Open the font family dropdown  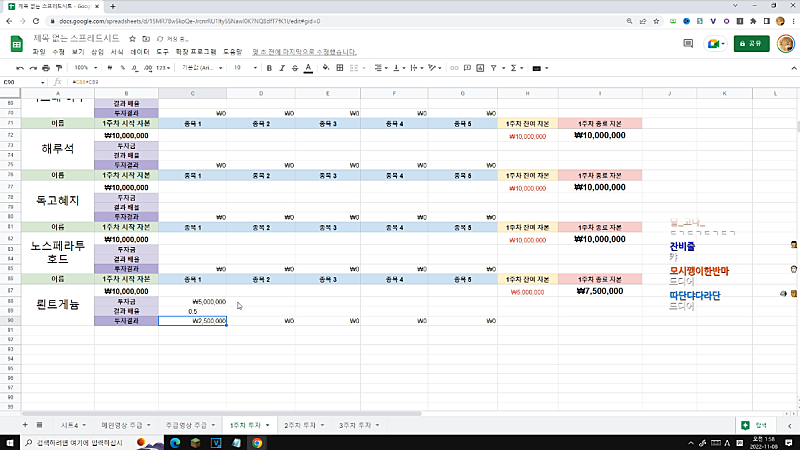click(x=202, y=68)
